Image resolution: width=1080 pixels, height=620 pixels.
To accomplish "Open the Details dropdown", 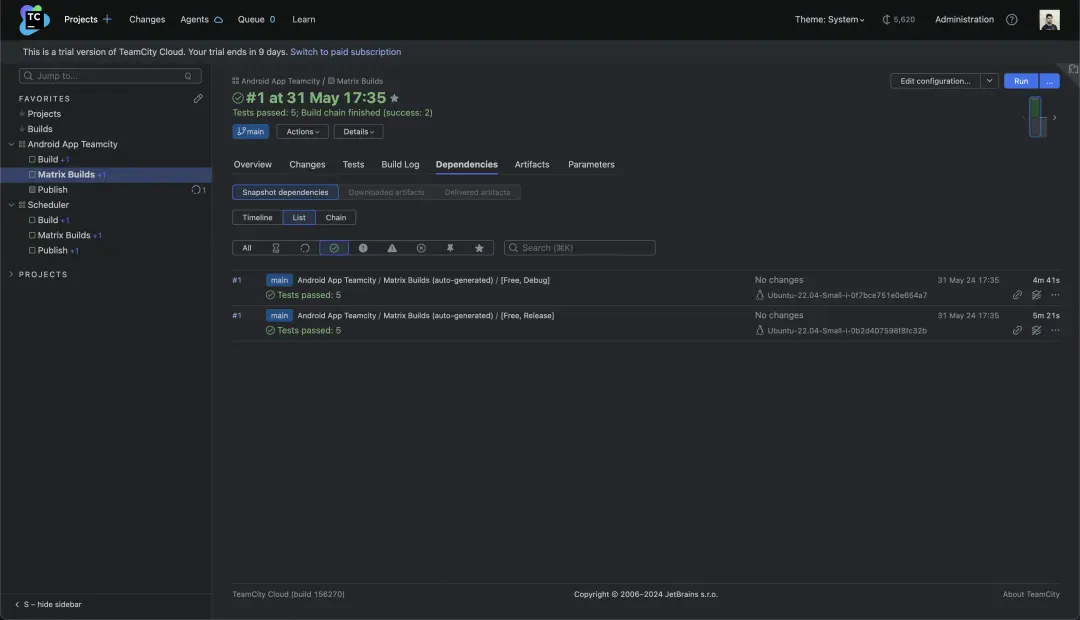I will click(358, 132).
